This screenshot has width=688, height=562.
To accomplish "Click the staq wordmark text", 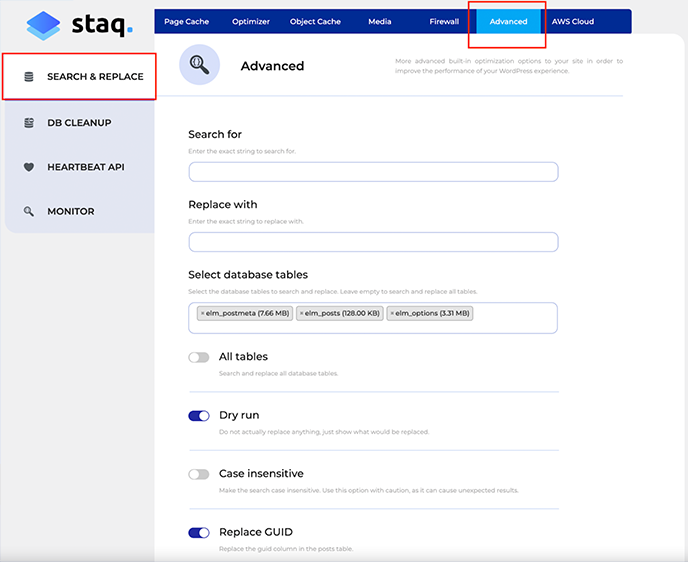I will coord(102,25).
